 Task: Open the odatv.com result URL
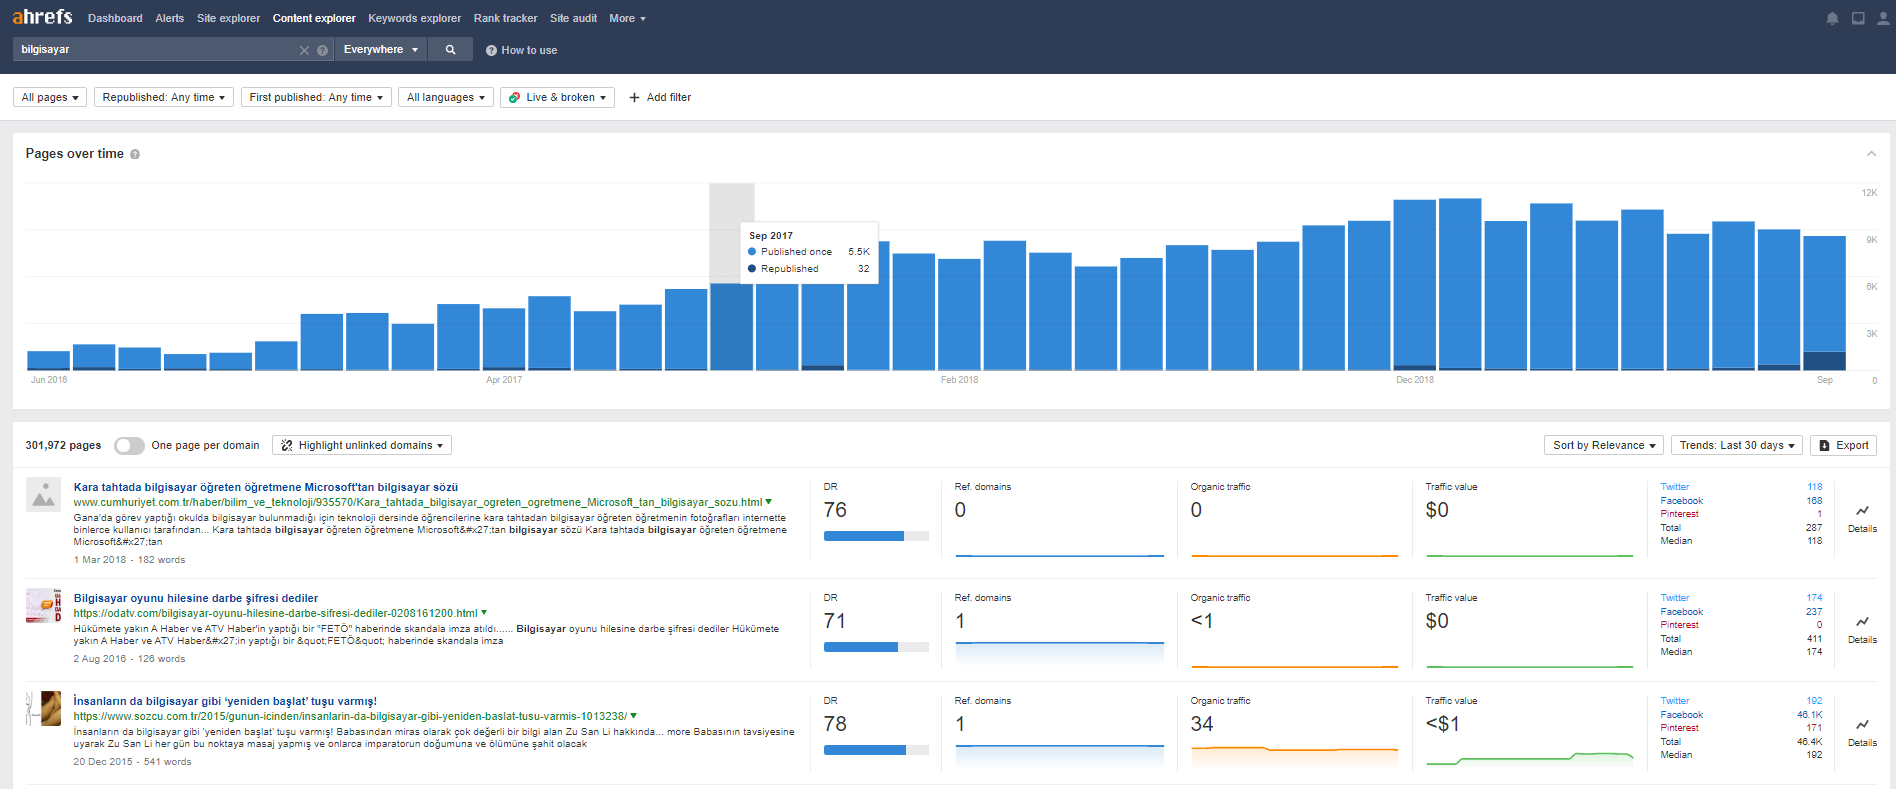(275, 613)
